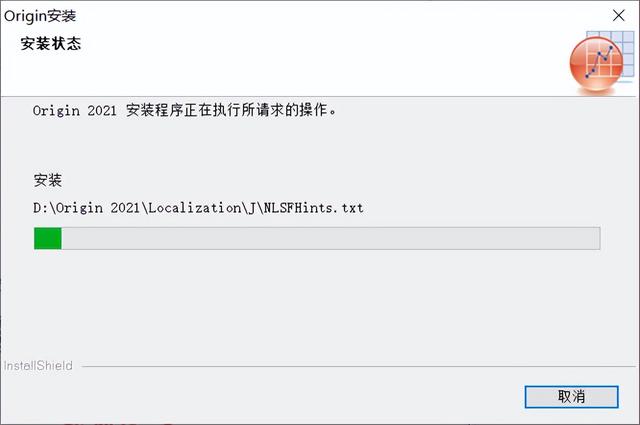Click the Origin安装 window title text

tap(40, 16)
